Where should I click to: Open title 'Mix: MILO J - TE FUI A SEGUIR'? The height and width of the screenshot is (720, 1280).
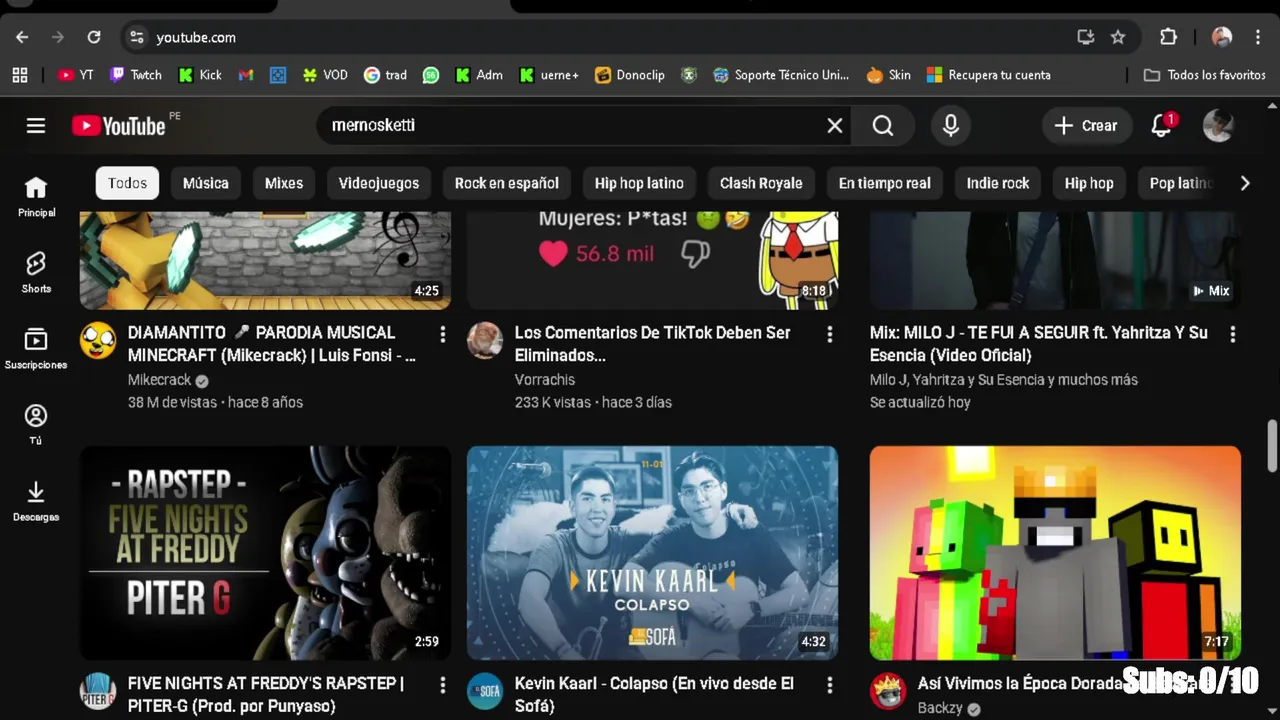click(x=1039, y=343)
